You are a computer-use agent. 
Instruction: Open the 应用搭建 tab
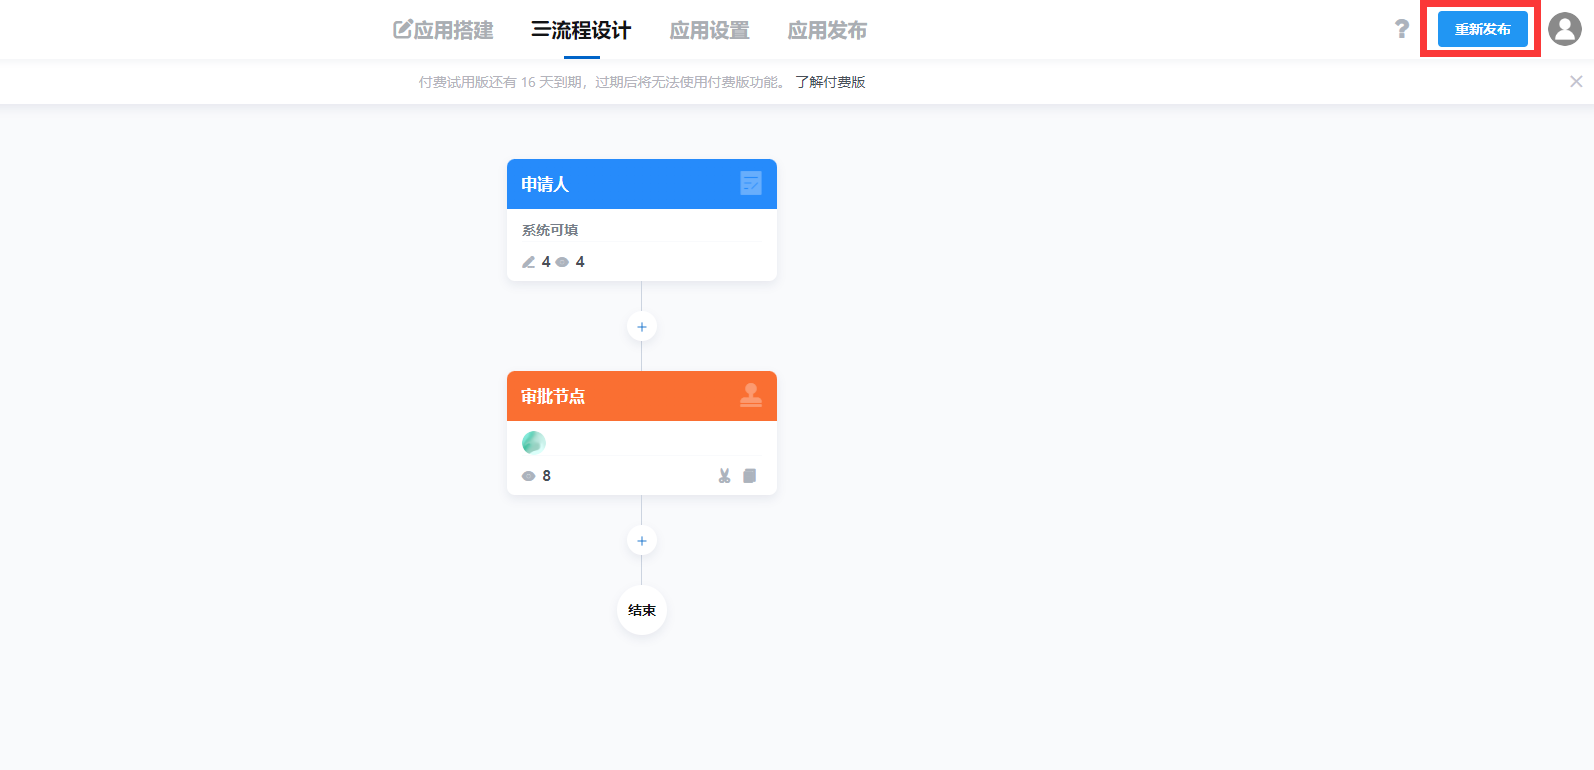(x=443, y=30)
